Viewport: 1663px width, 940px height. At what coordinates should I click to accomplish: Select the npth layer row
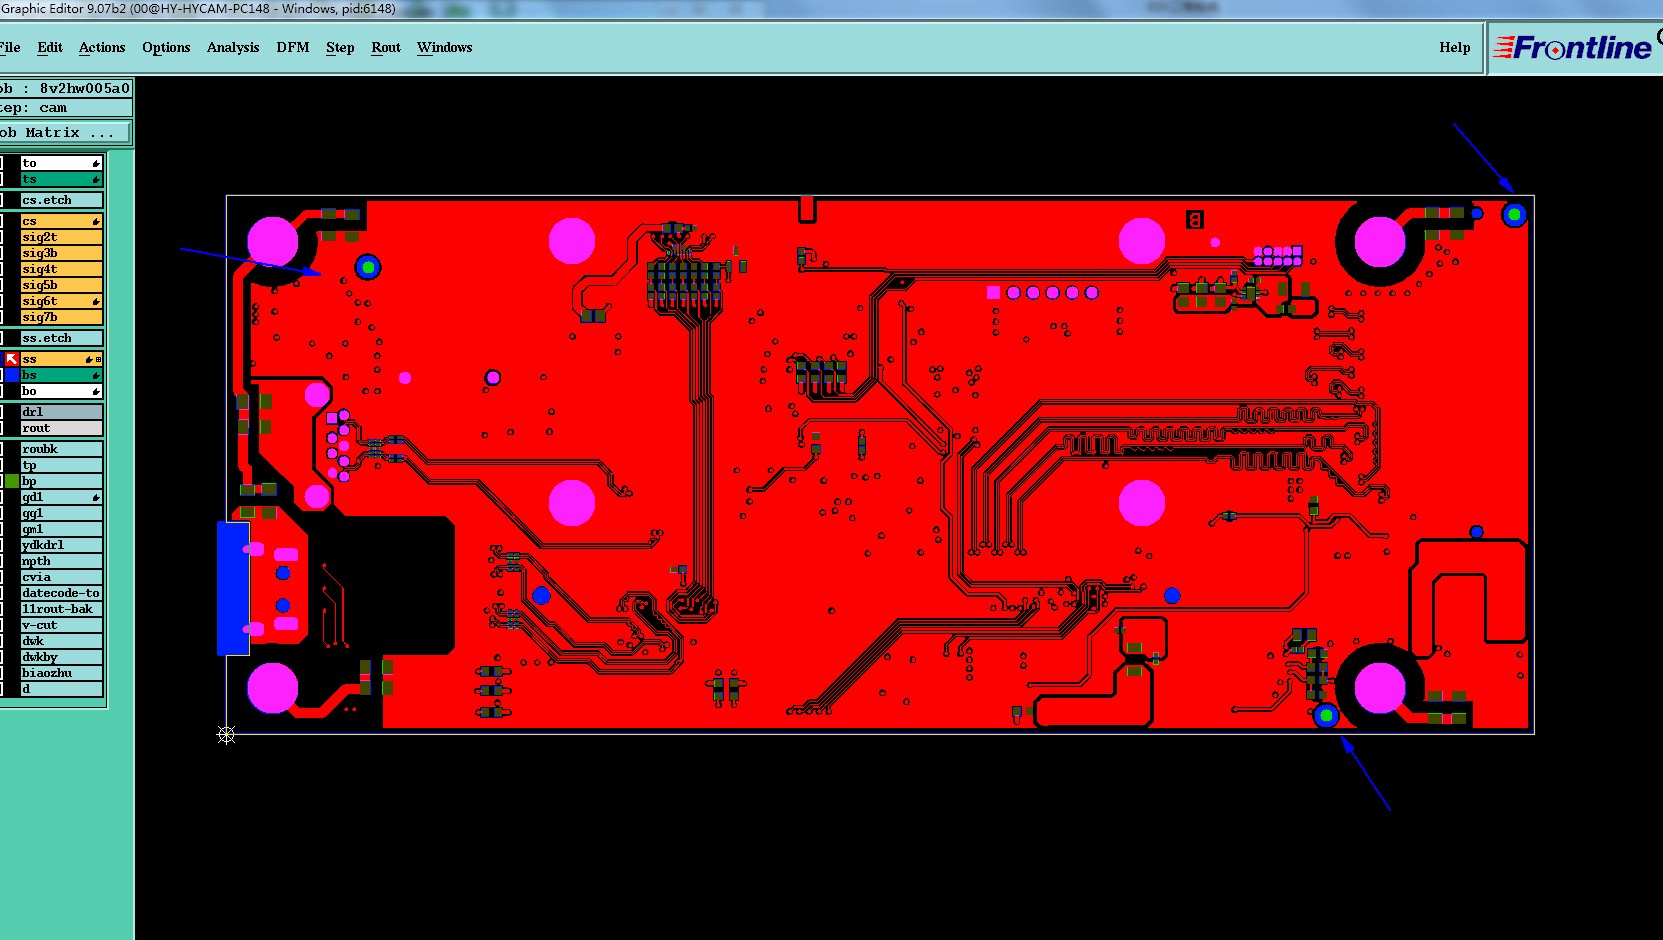(62, 561)
